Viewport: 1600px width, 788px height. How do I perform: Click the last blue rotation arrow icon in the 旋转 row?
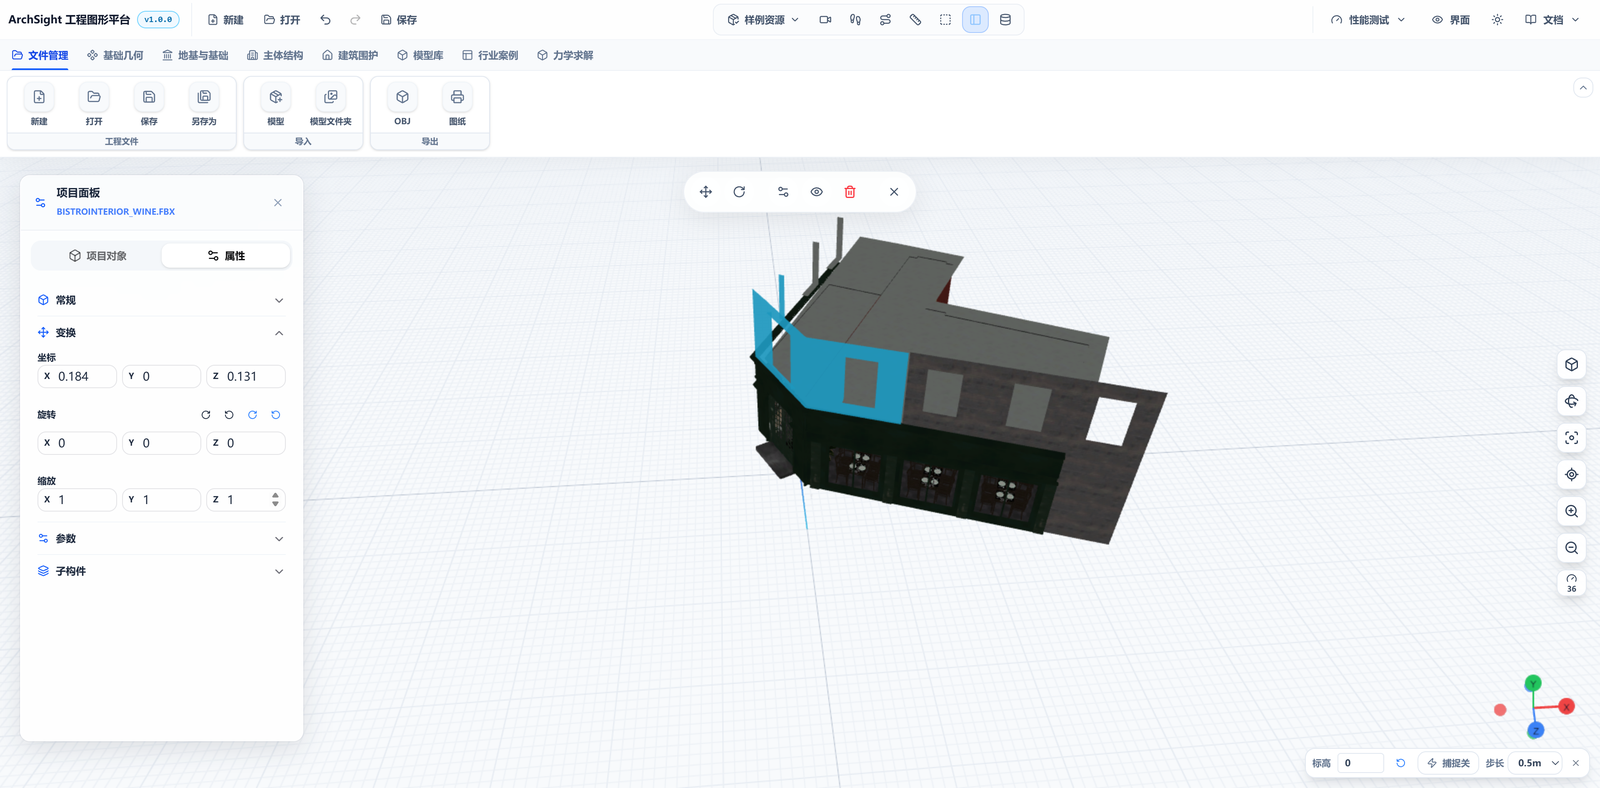pyautogui.click(x=276, y=415)
